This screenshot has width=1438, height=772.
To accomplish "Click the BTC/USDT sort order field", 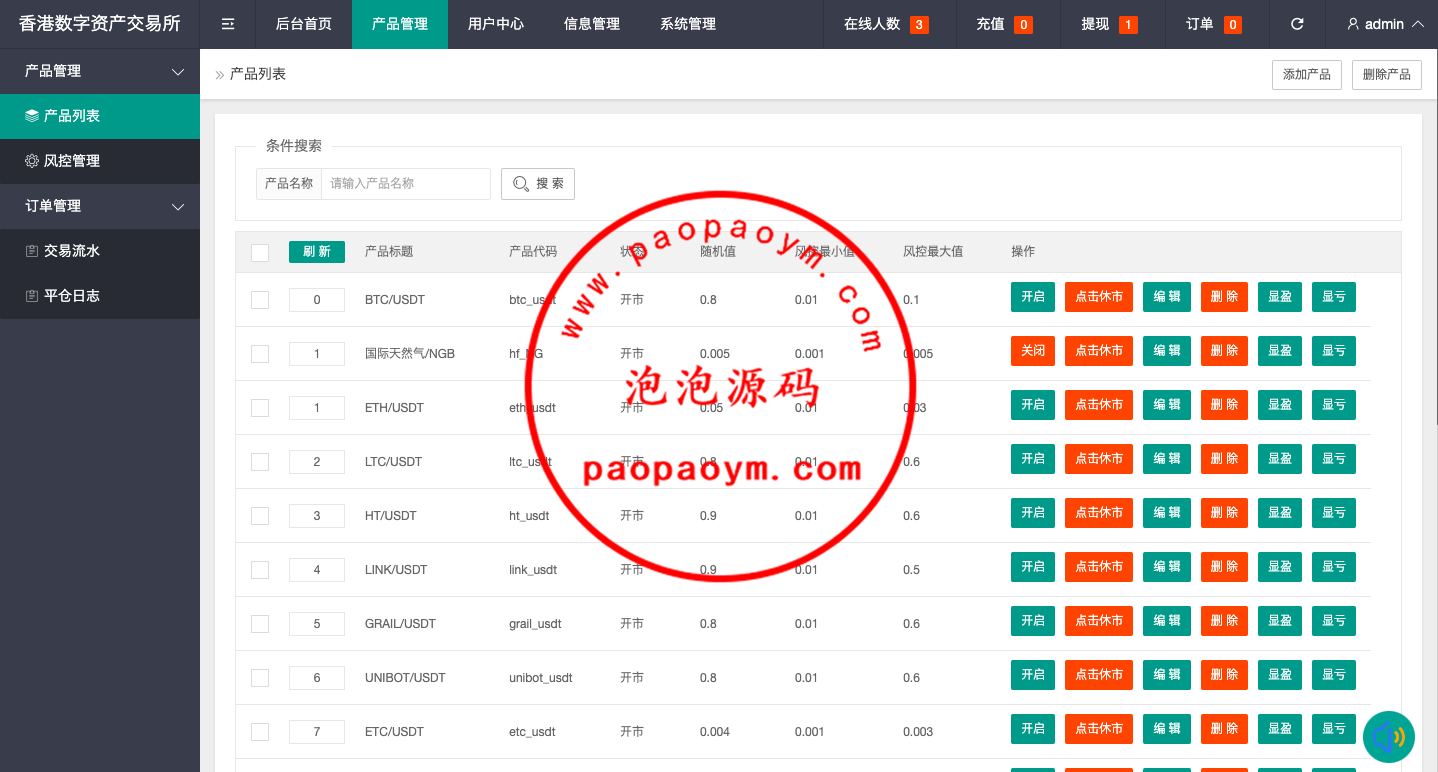I will click(317, 300).
